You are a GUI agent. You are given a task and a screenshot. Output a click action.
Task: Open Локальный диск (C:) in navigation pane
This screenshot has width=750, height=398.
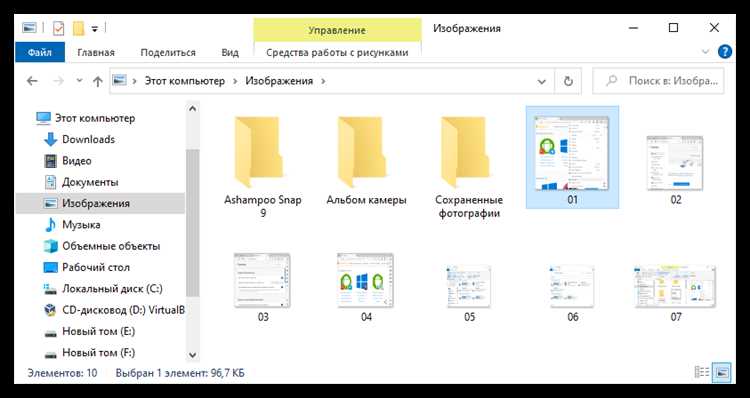pos(112,289)
